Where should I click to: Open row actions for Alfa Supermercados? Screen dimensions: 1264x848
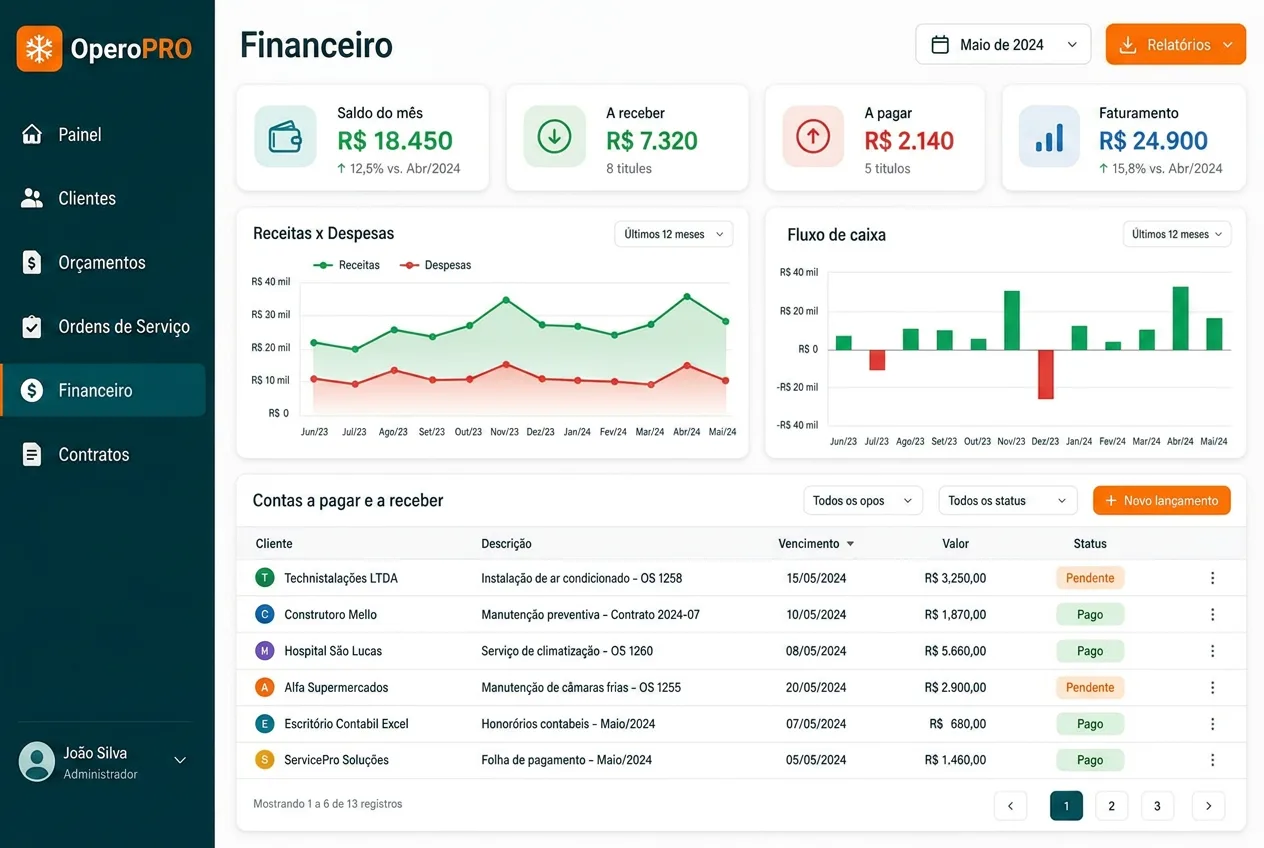click(1213, 687)
